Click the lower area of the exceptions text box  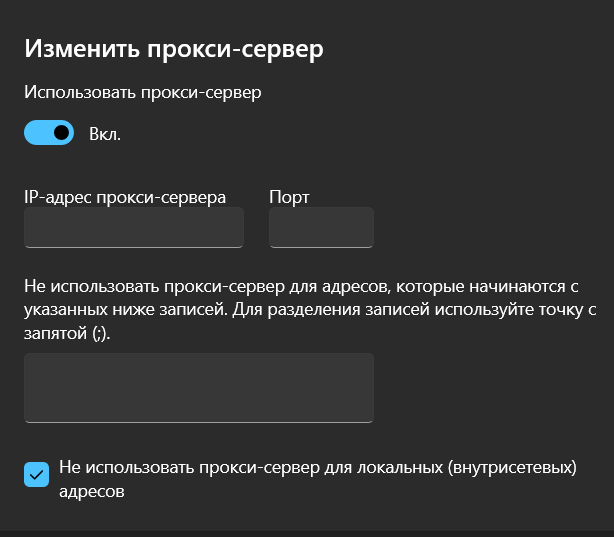[x=198, y=410]
